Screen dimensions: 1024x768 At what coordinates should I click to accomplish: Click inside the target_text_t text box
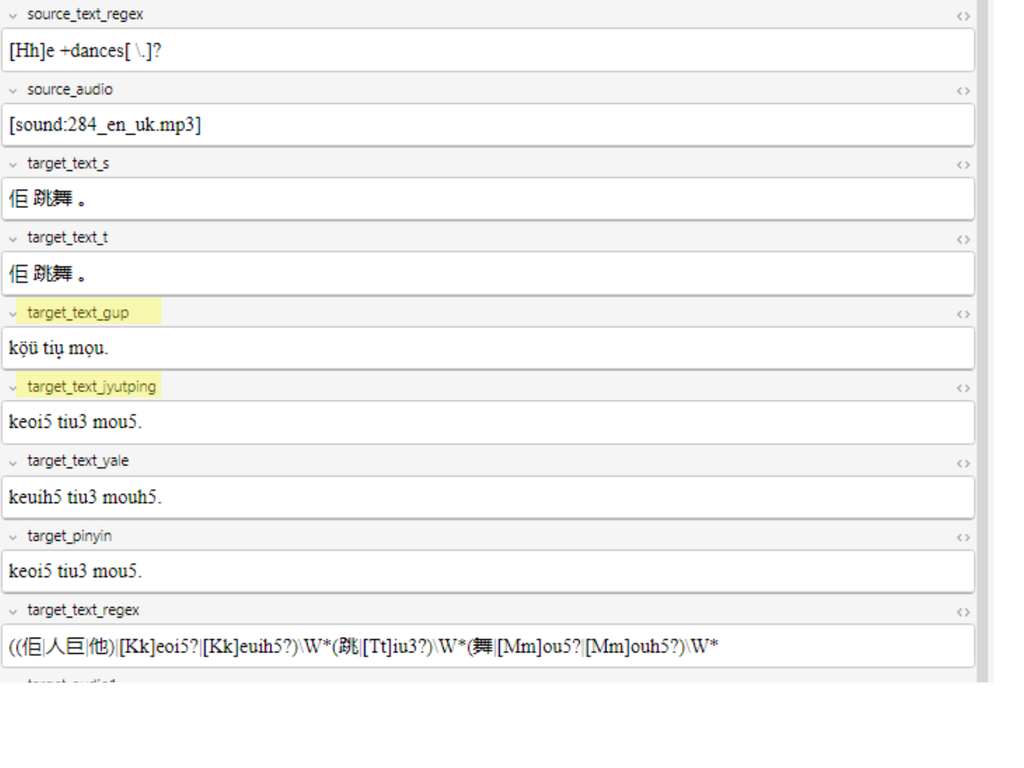pos(488,274)
